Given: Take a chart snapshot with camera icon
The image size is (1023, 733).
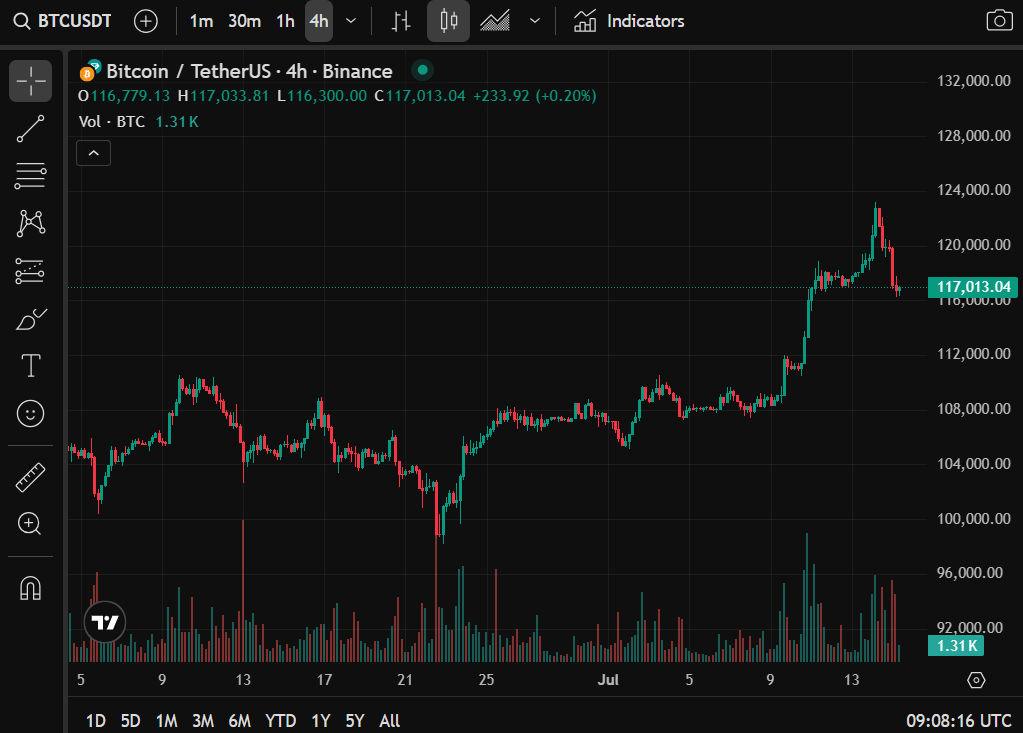Looking at the screenshot, I should [x=998, y=21].
